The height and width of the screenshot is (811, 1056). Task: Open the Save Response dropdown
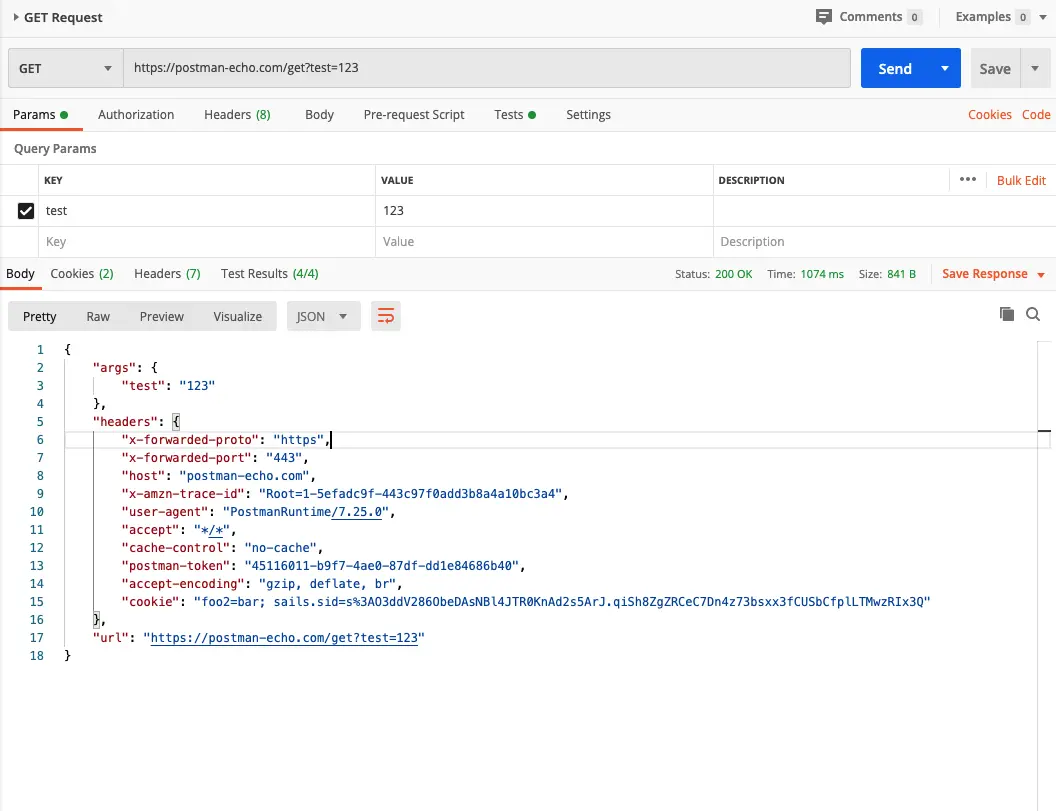click(993, 274)
